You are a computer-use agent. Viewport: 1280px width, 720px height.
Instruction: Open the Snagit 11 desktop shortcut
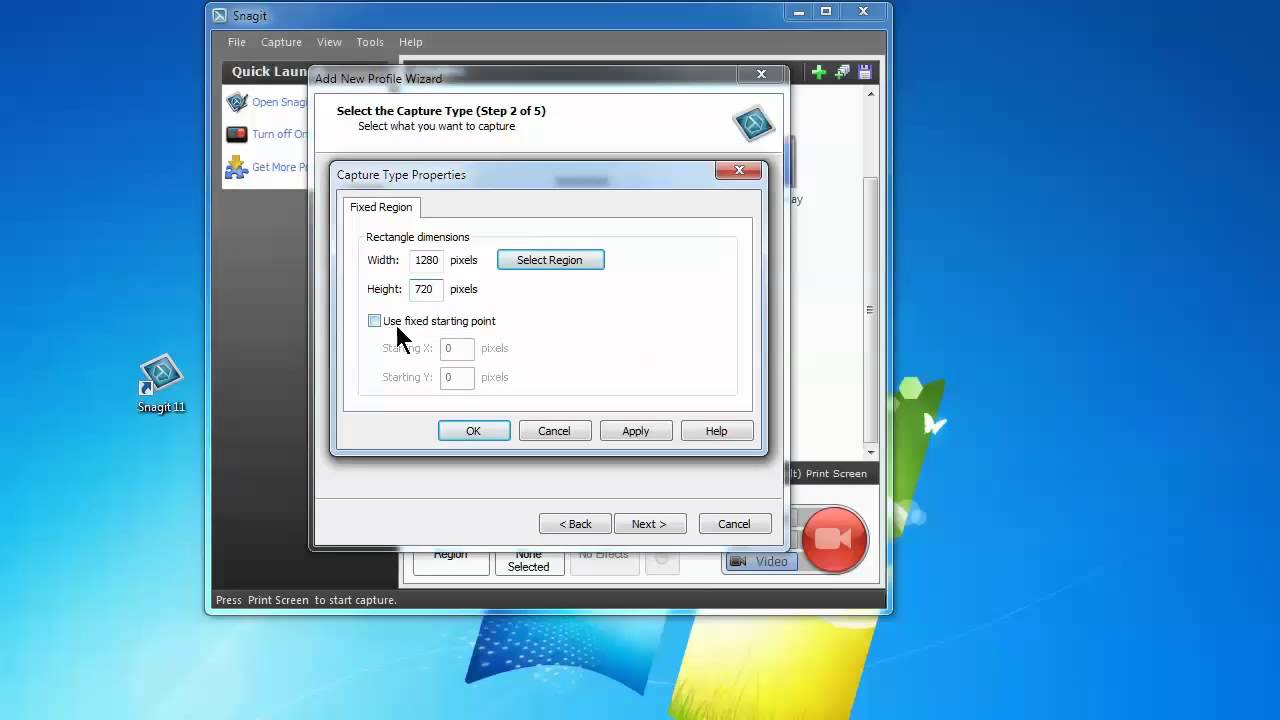161,384
